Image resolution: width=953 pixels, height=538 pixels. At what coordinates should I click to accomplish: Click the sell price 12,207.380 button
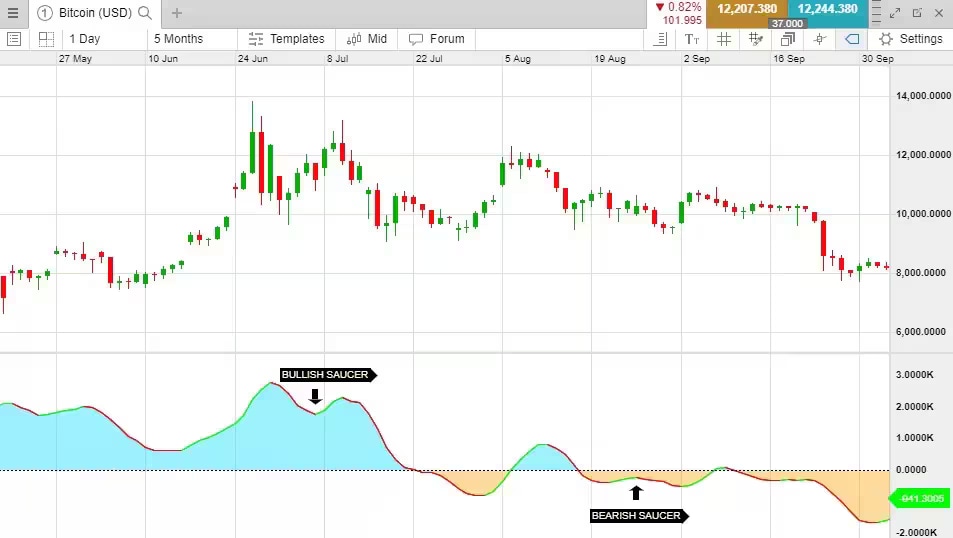click(x=747, y=10)
